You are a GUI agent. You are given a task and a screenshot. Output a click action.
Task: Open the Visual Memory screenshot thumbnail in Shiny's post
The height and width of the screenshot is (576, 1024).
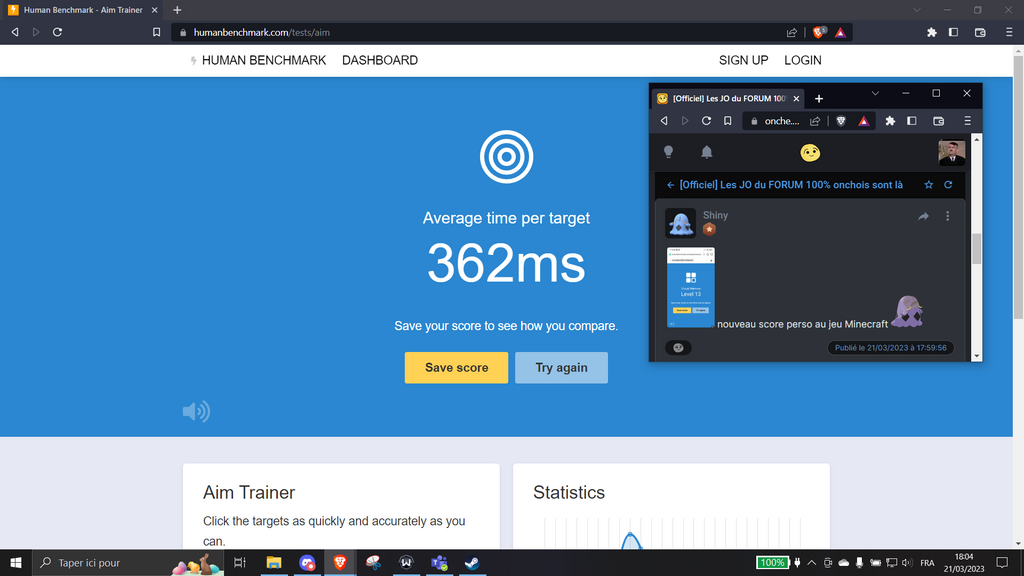coord(690,287)
